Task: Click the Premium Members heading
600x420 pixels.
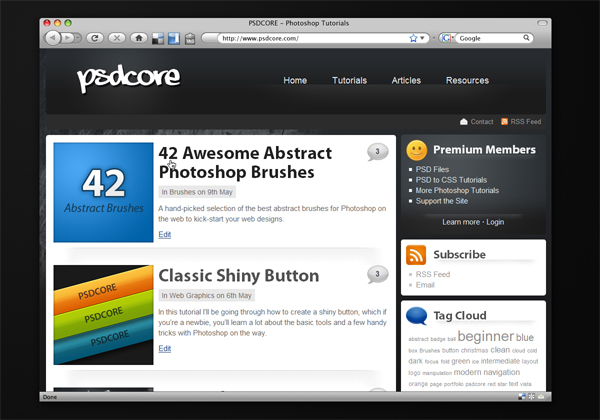Action: pyautogui.click(x=484, y=150)
